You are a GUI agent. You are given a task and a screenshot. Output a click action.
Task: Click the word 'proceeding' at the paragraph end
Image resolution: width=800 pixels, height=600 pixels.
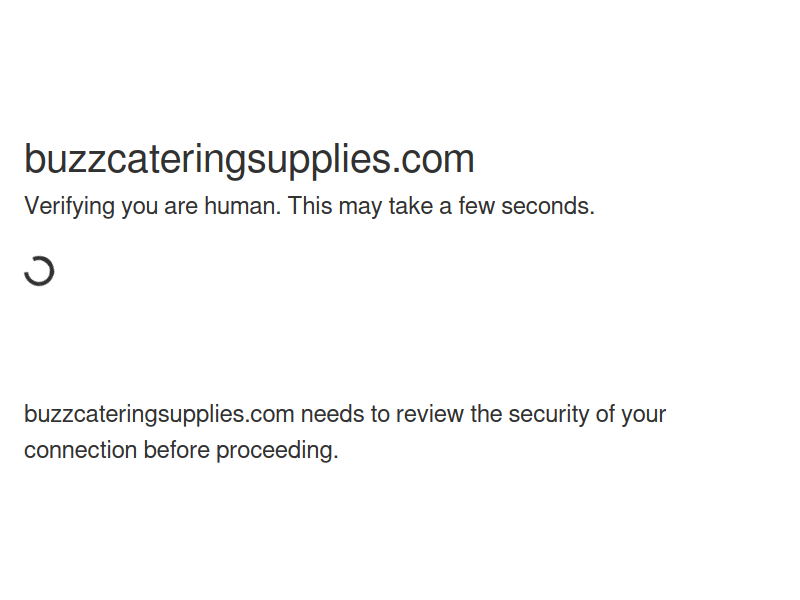coord(277,450)
